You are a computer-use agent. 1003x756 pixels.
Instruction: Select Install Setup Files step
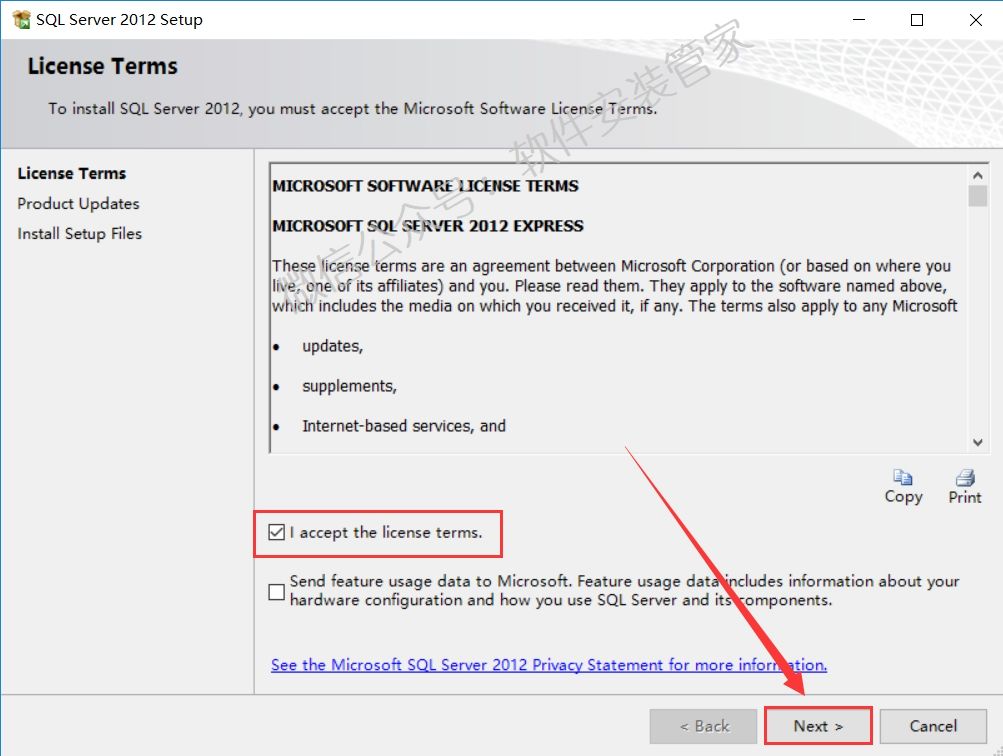coord(79,233)
